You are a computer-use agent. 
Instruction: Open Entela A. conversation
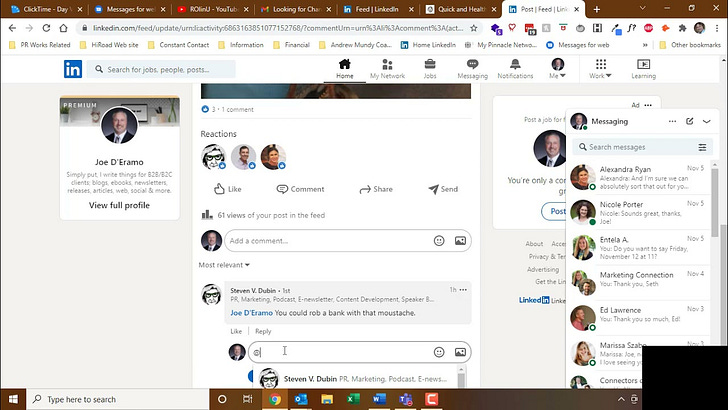[x=638, y=248]
